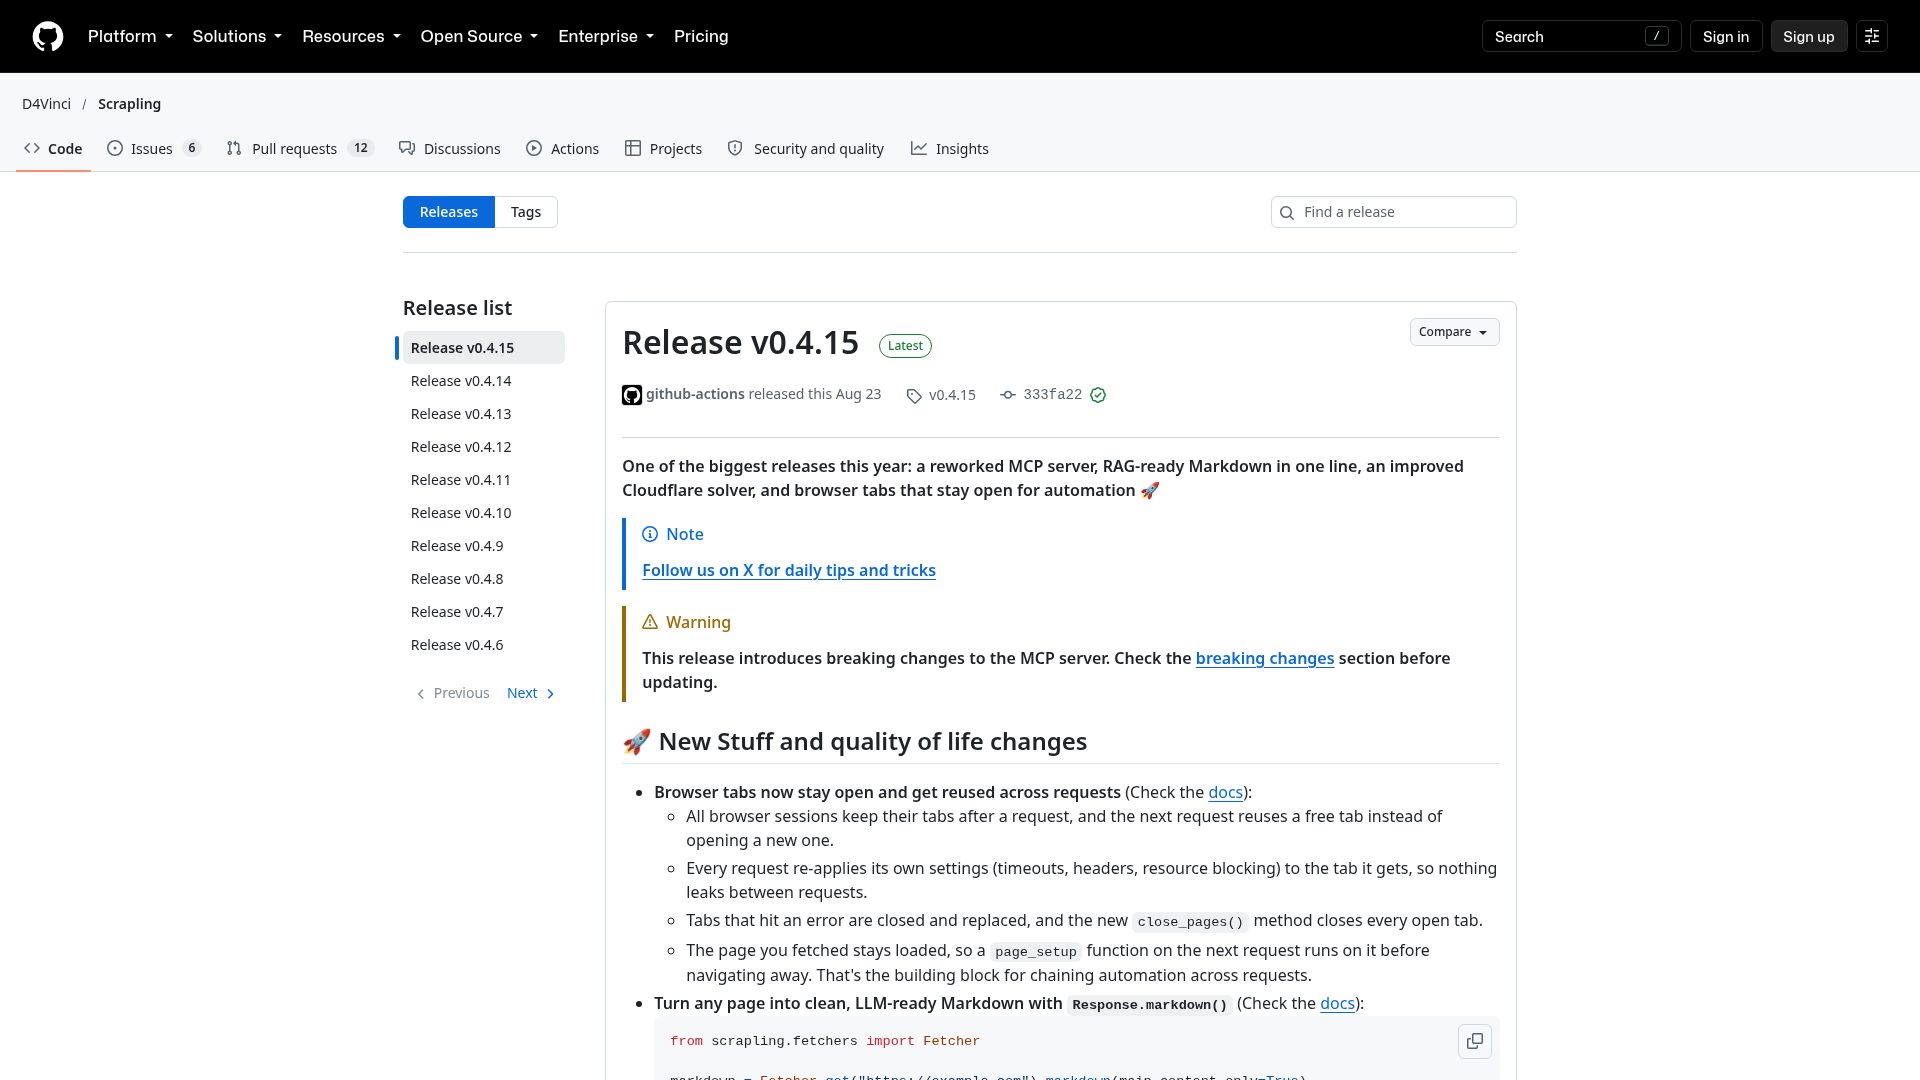Viewport: 1920px width, 1080px height.
Task: Open the Pricing menu item
Action: click(x=701, y=37)
